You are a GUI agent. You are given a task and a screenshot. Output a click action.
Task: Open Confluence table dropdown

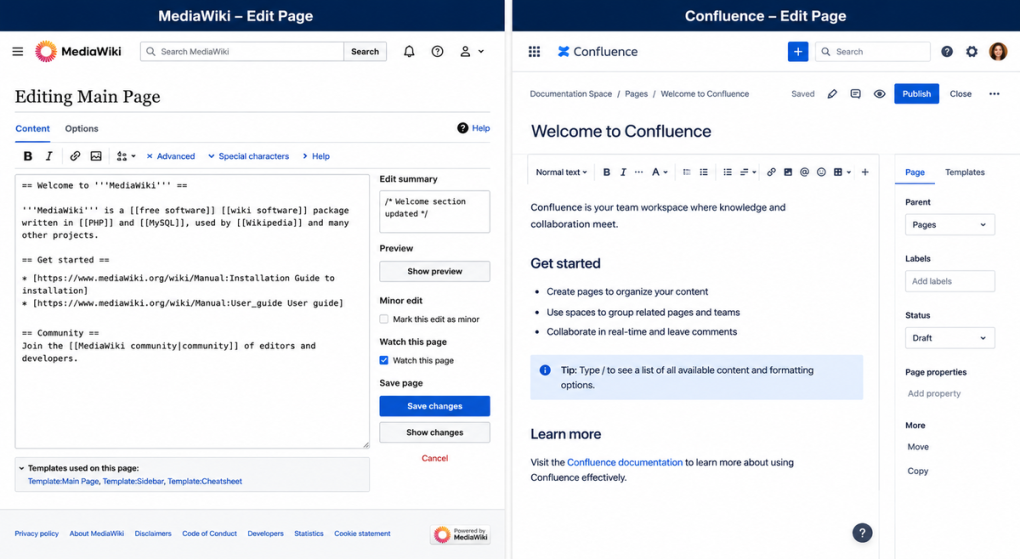[842, 172]
